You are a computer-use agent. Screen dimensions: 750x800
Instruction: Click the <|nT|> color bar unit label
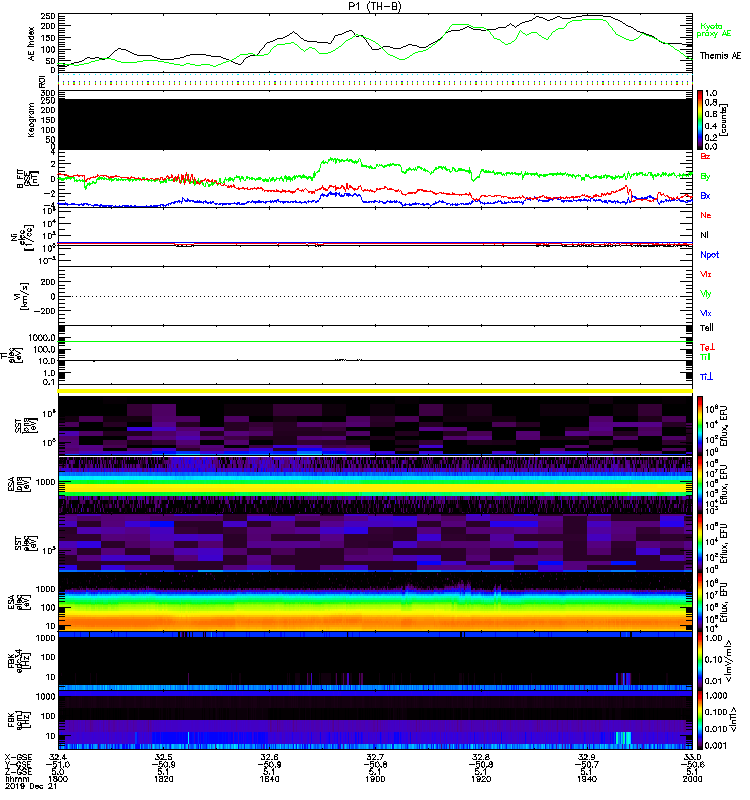point(734,720)
